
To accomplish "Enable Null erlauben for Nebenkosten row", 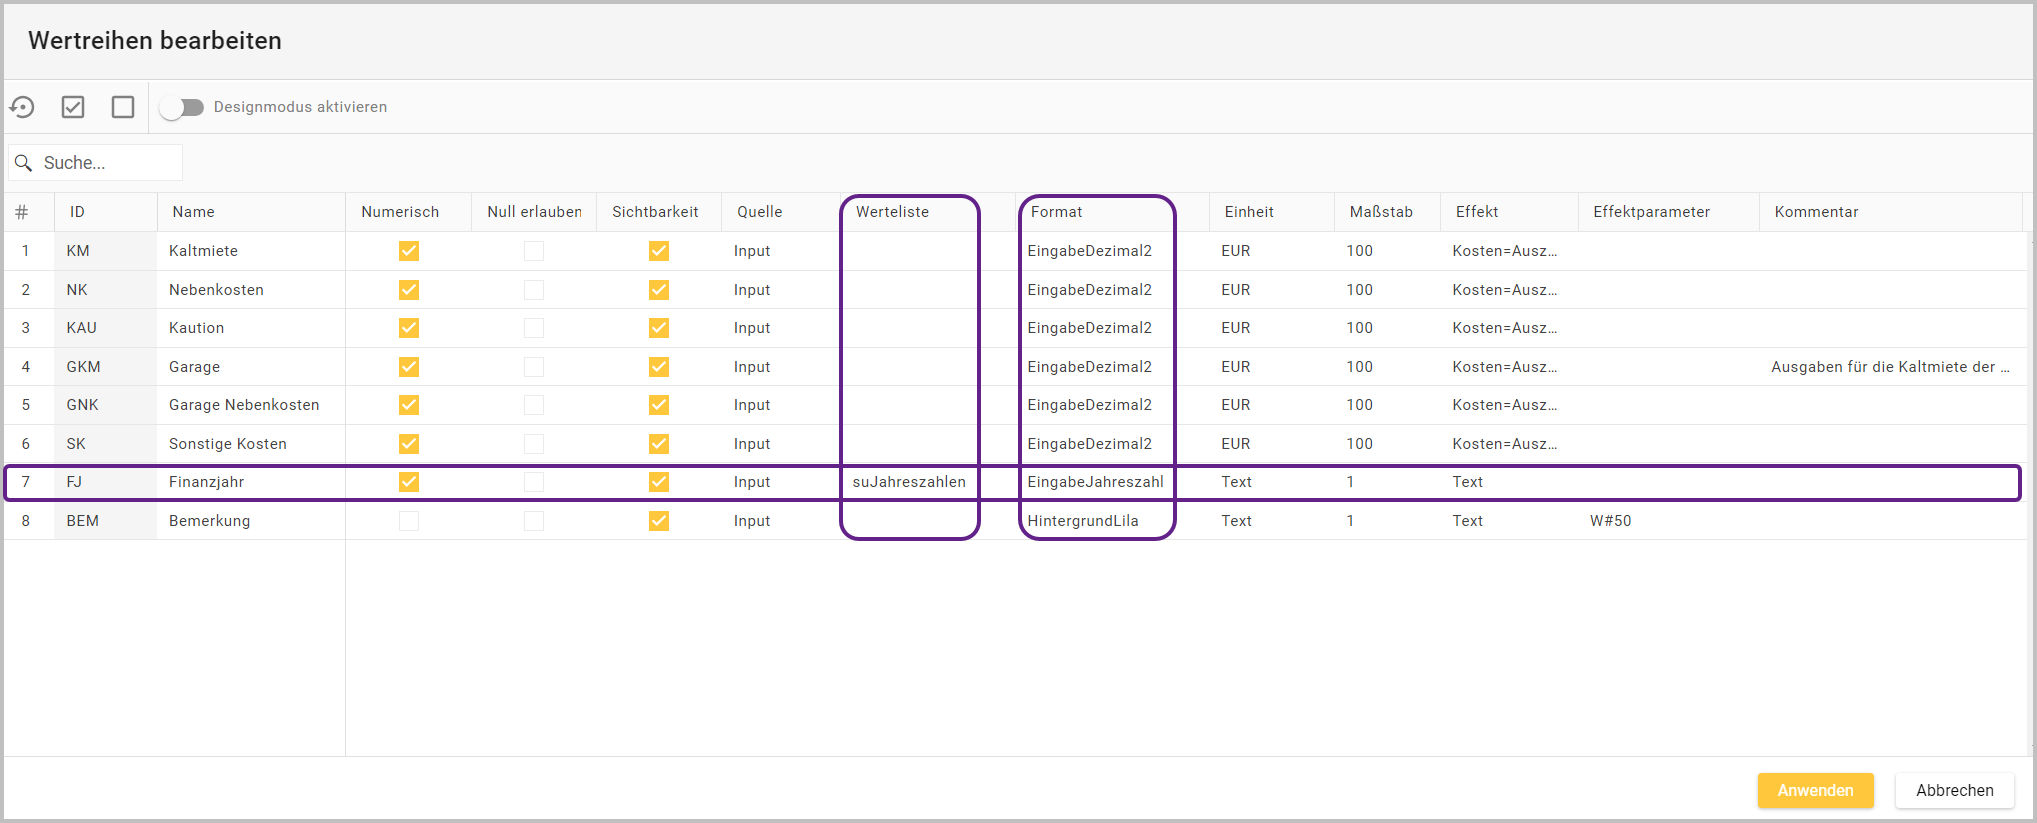I will tap(534, 290).
